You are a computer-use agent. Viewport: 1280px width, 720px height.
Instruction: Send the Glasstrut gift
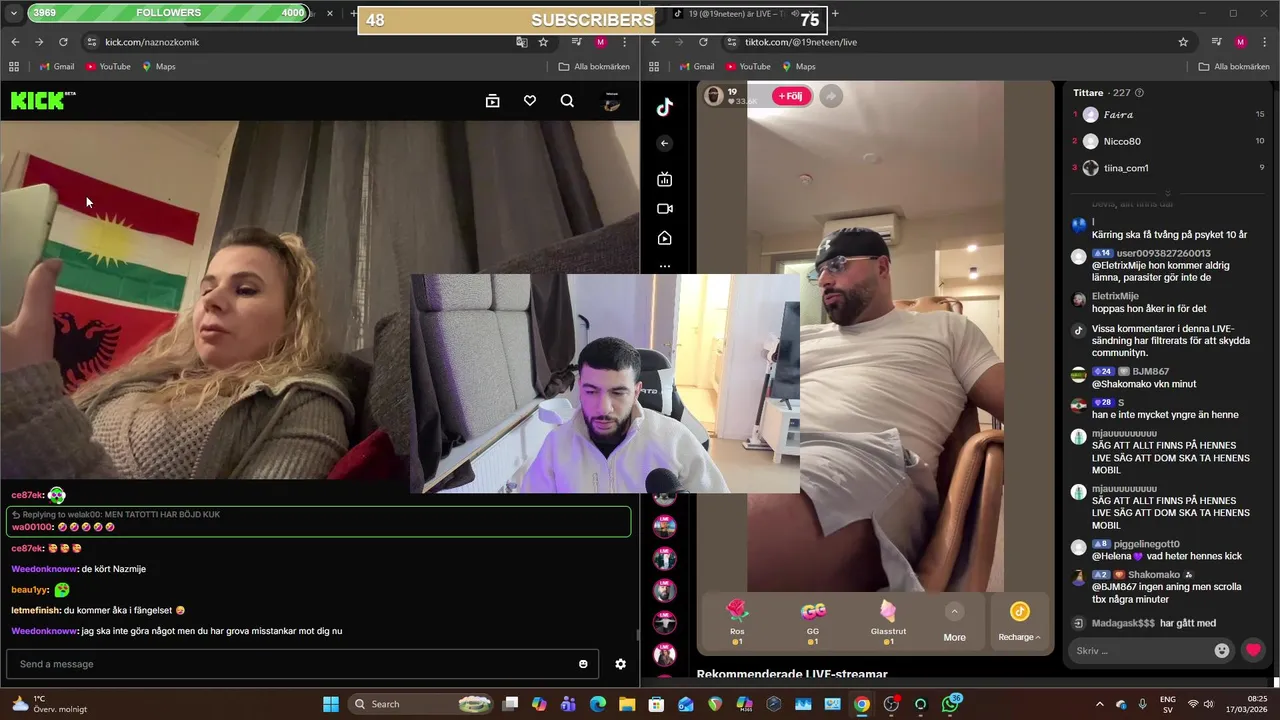888,622
